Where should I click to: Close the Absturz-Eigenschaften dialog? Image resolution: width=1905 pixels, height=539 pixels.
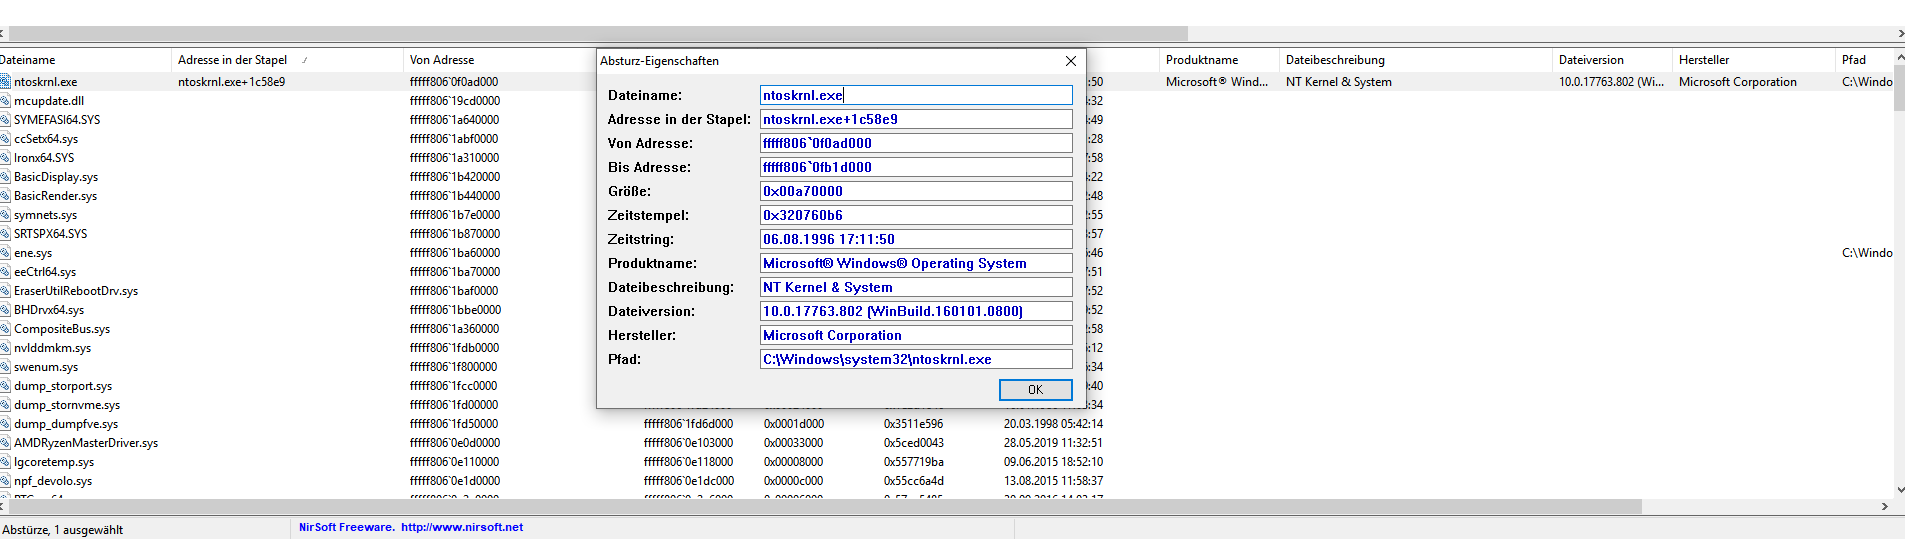tap(1071, 61)
